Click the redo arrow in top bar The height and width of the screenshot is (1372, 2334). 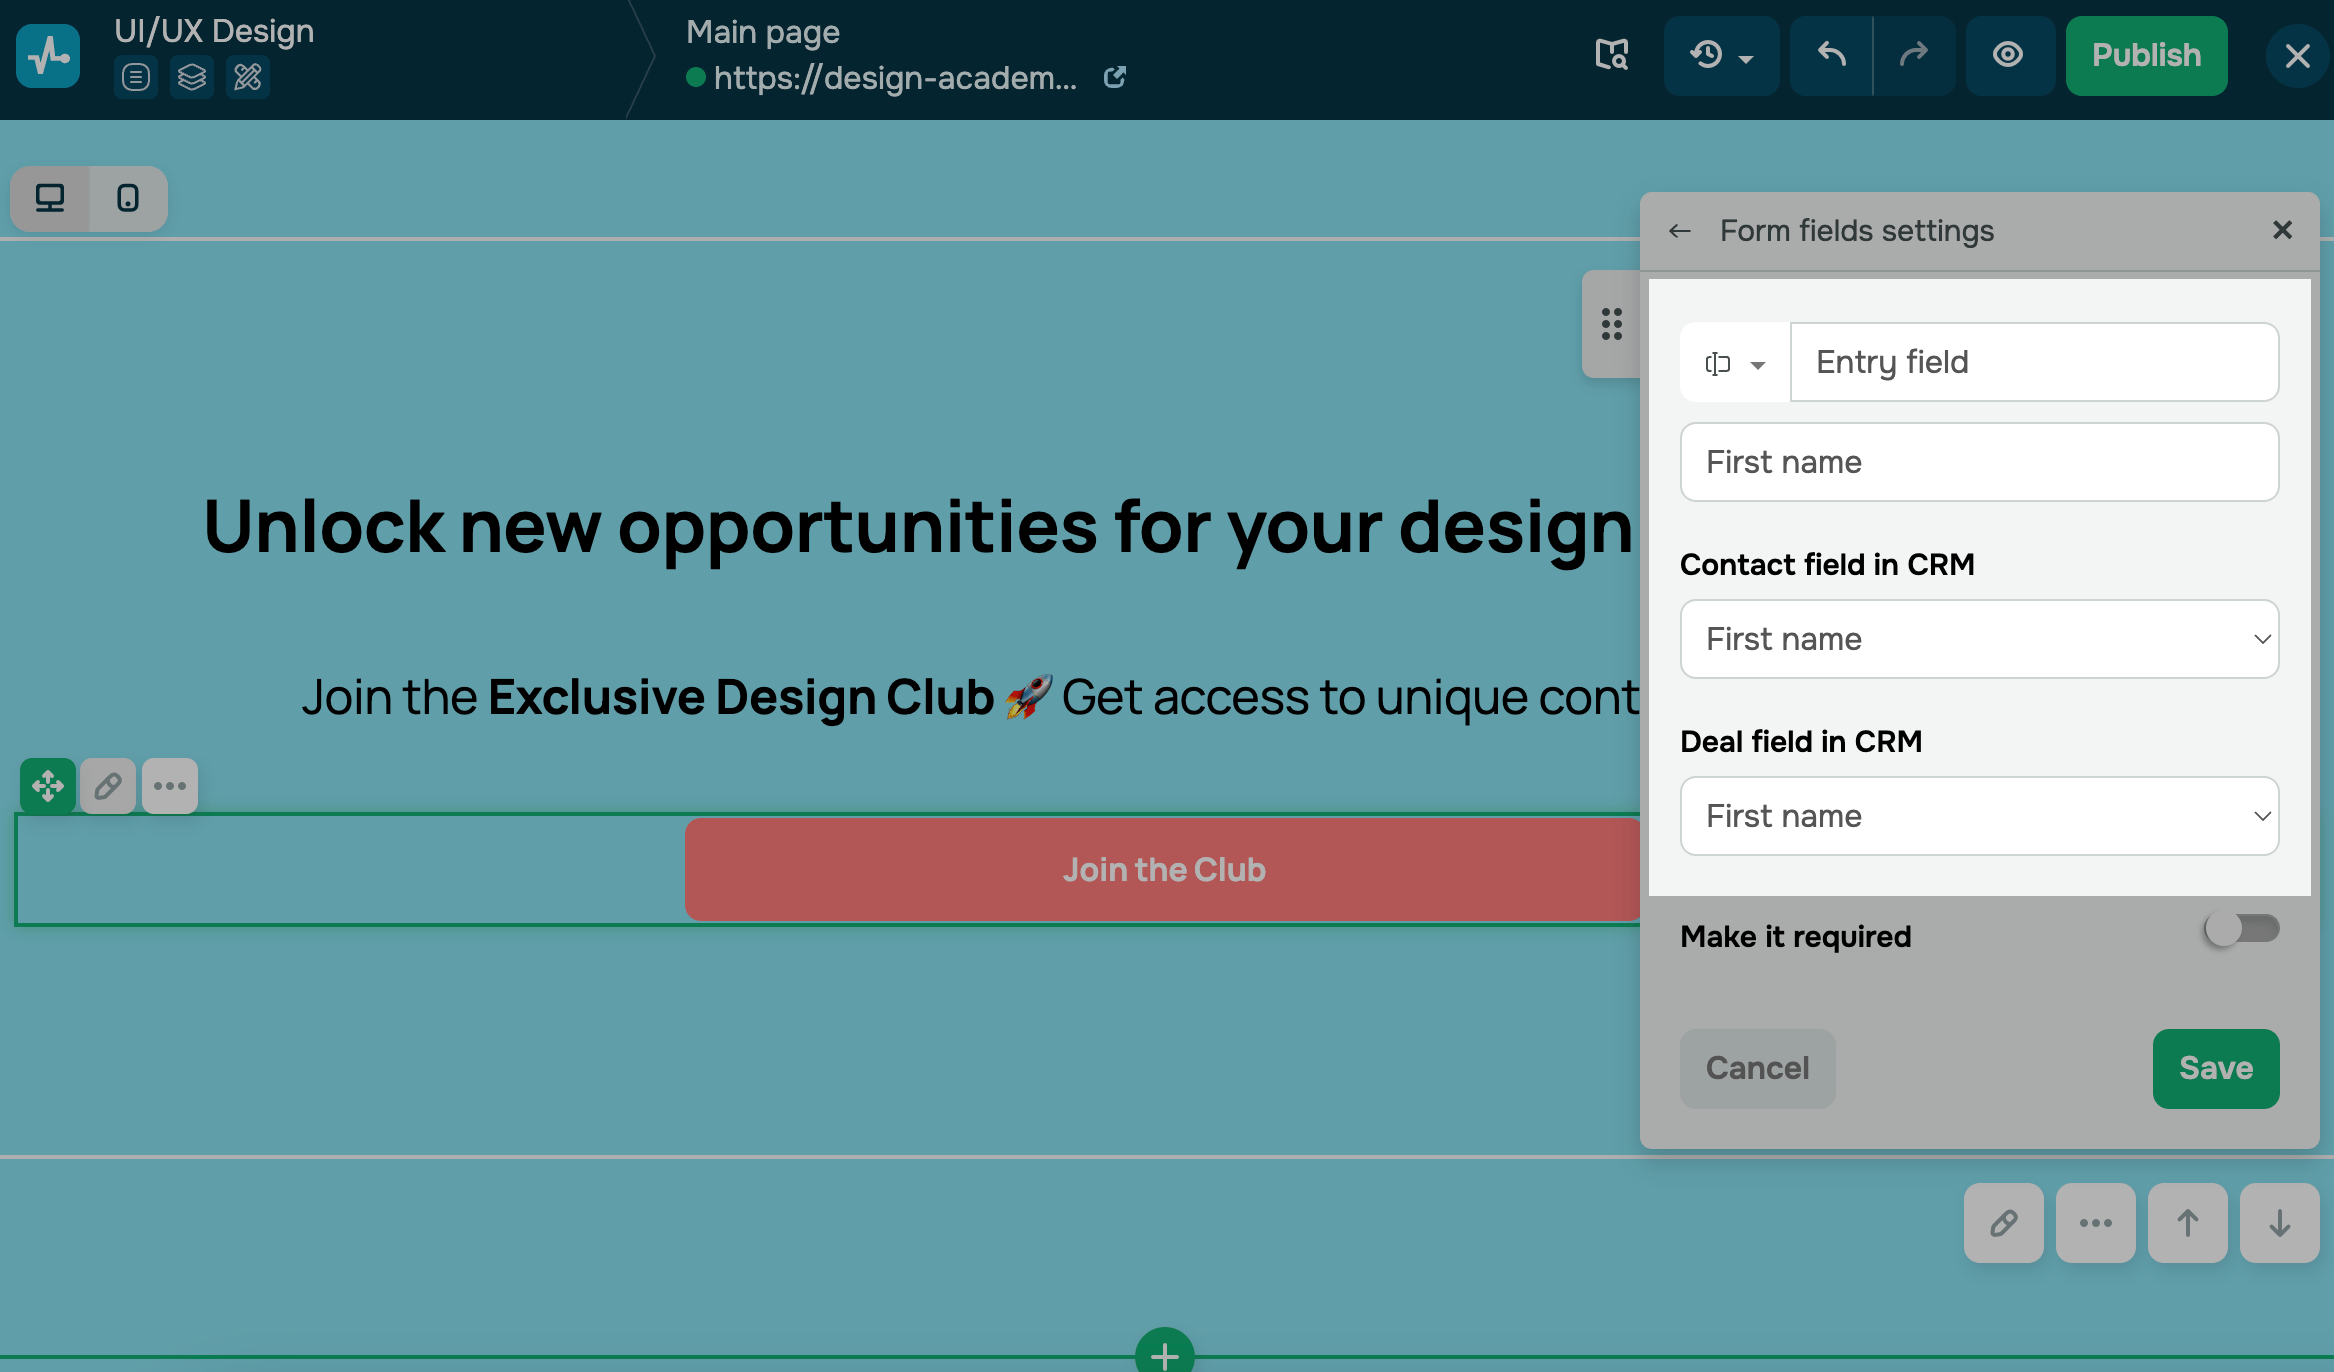point(1914,55)
